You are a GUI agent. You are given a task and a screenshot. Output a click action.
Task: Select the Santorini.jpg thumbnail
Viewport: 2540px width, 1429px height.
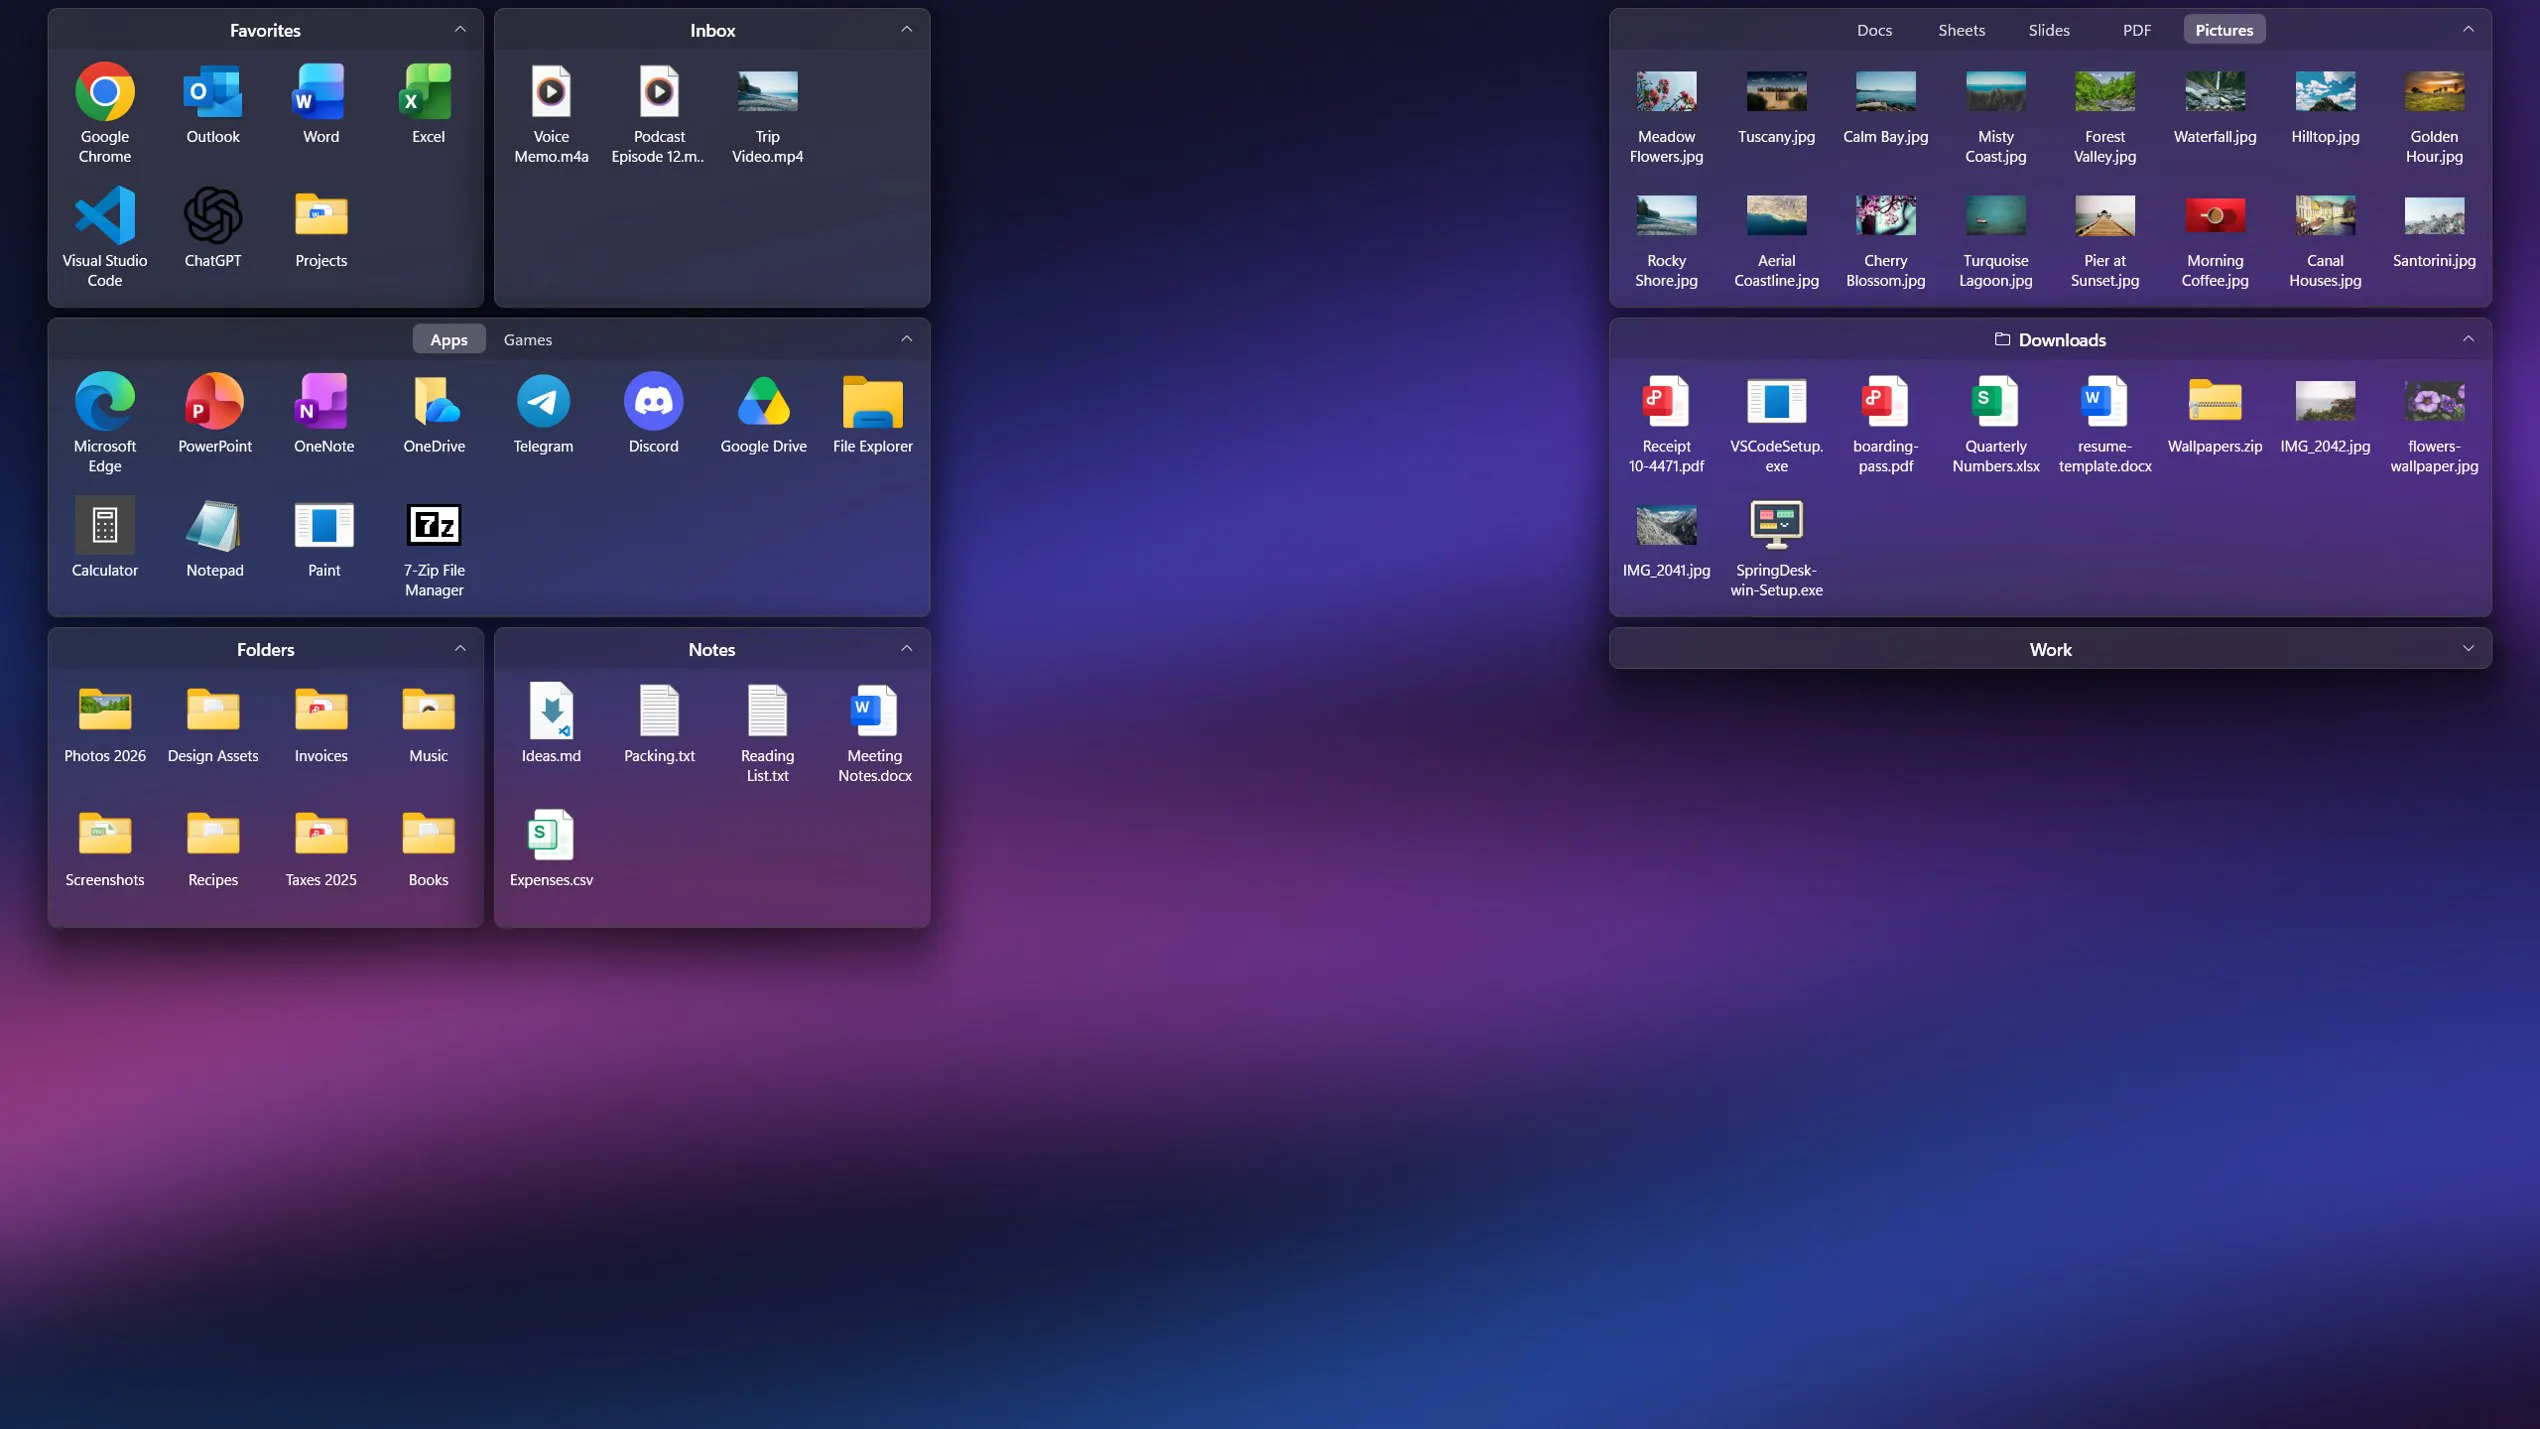coord(2434,216)
